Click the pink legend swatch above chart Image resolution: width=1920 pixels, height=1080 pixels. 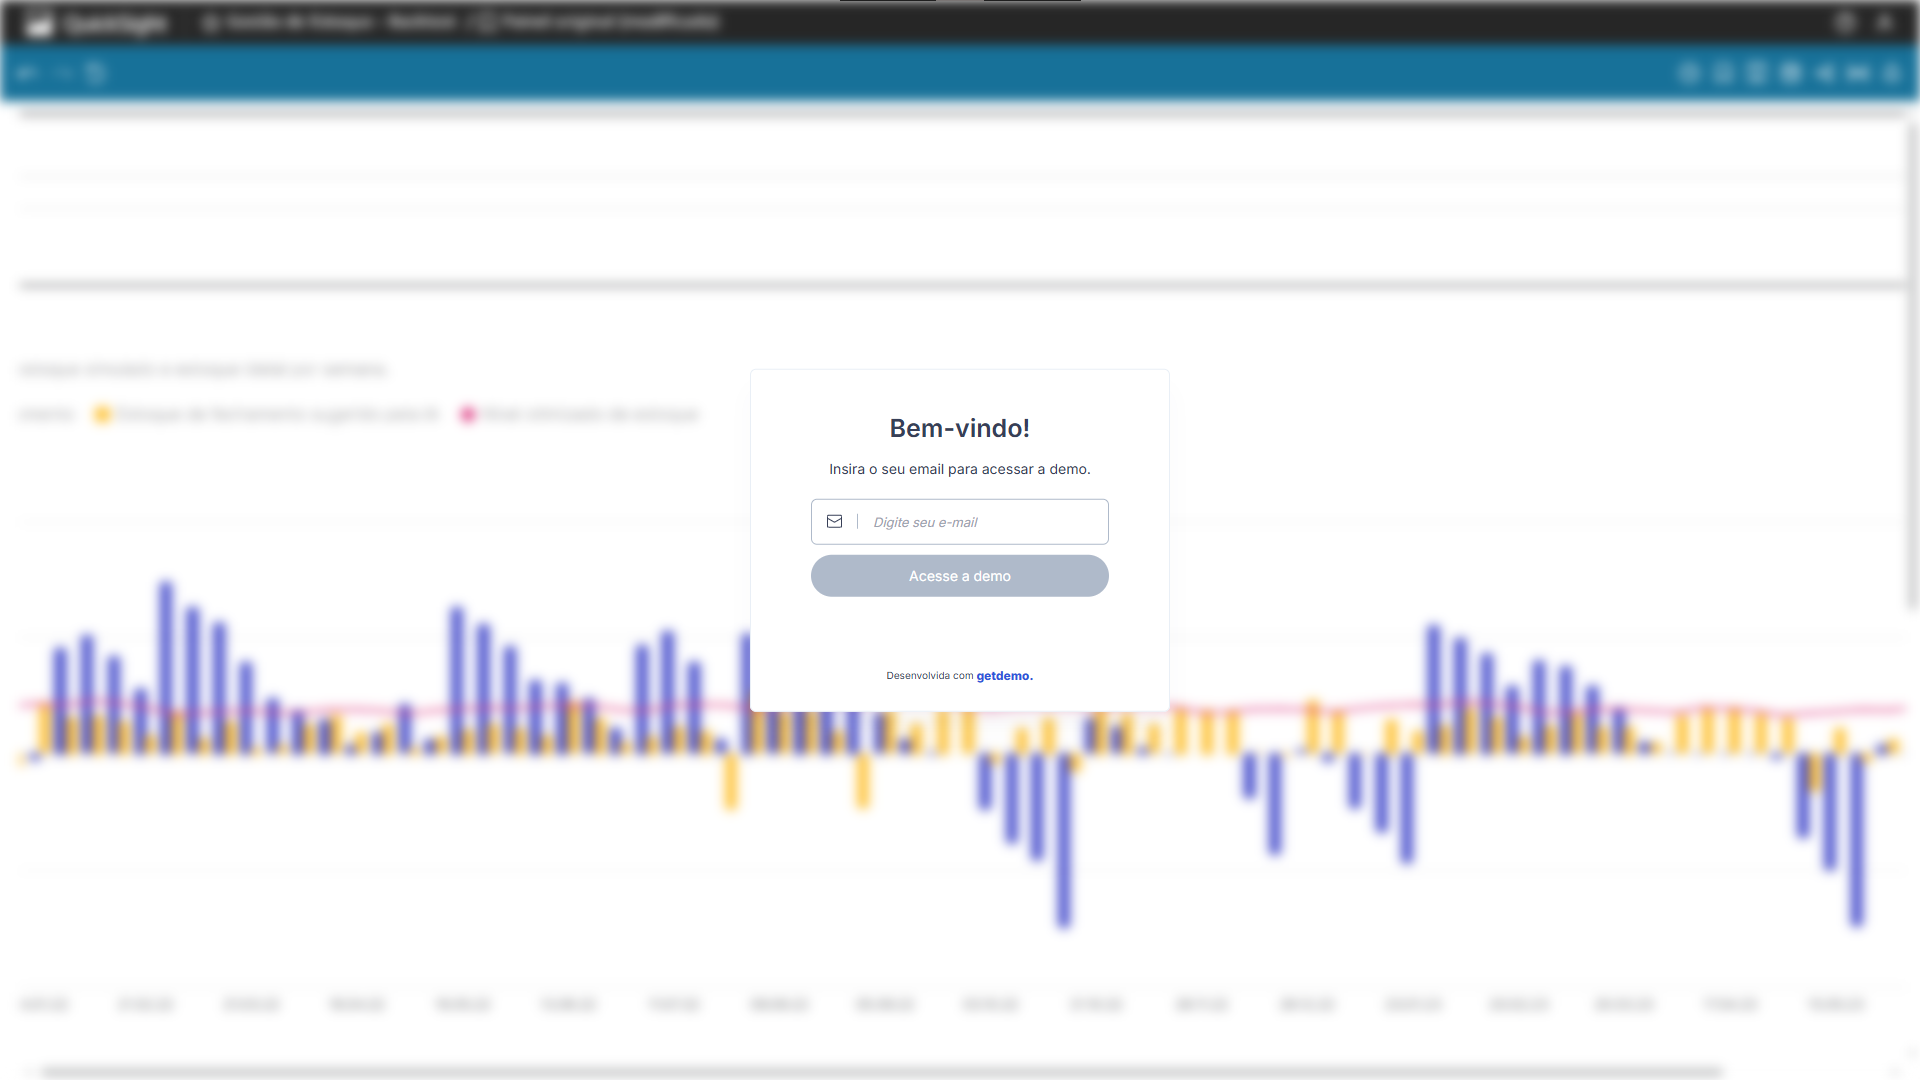pos(467,414)
